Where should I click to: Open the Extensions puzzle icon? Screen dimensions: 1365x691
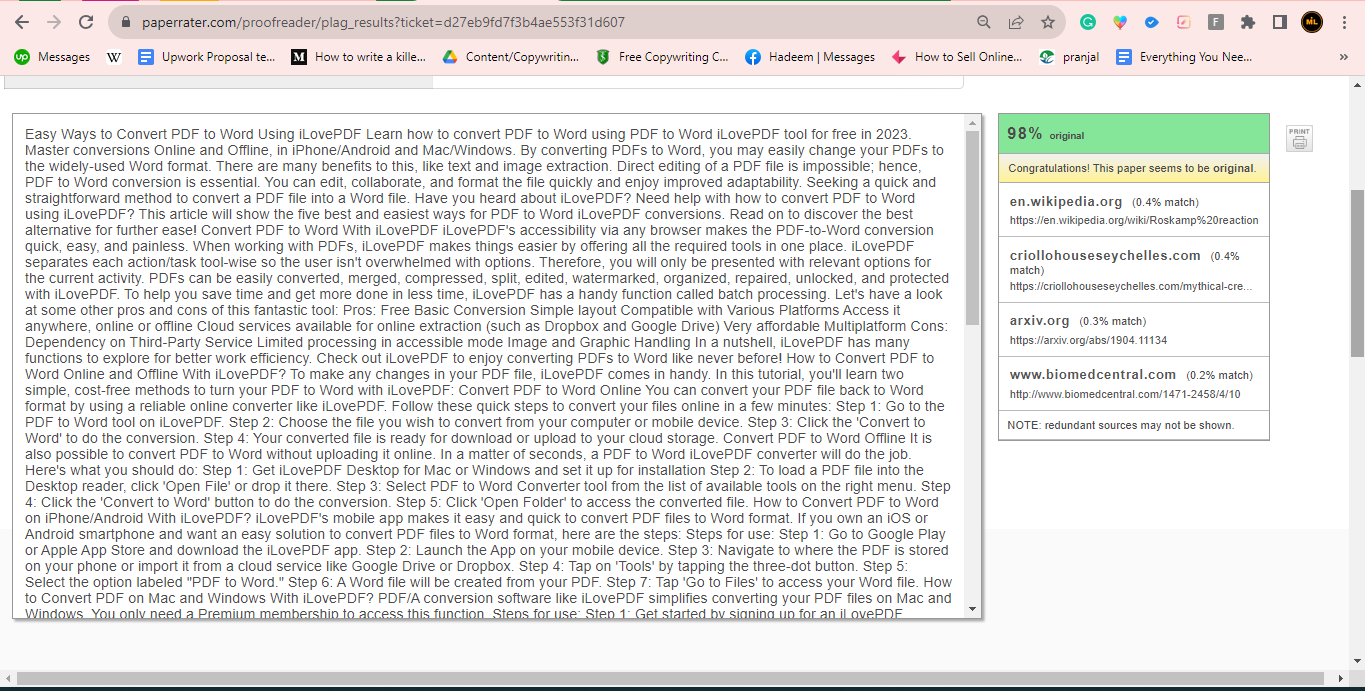coord(1248,22)
